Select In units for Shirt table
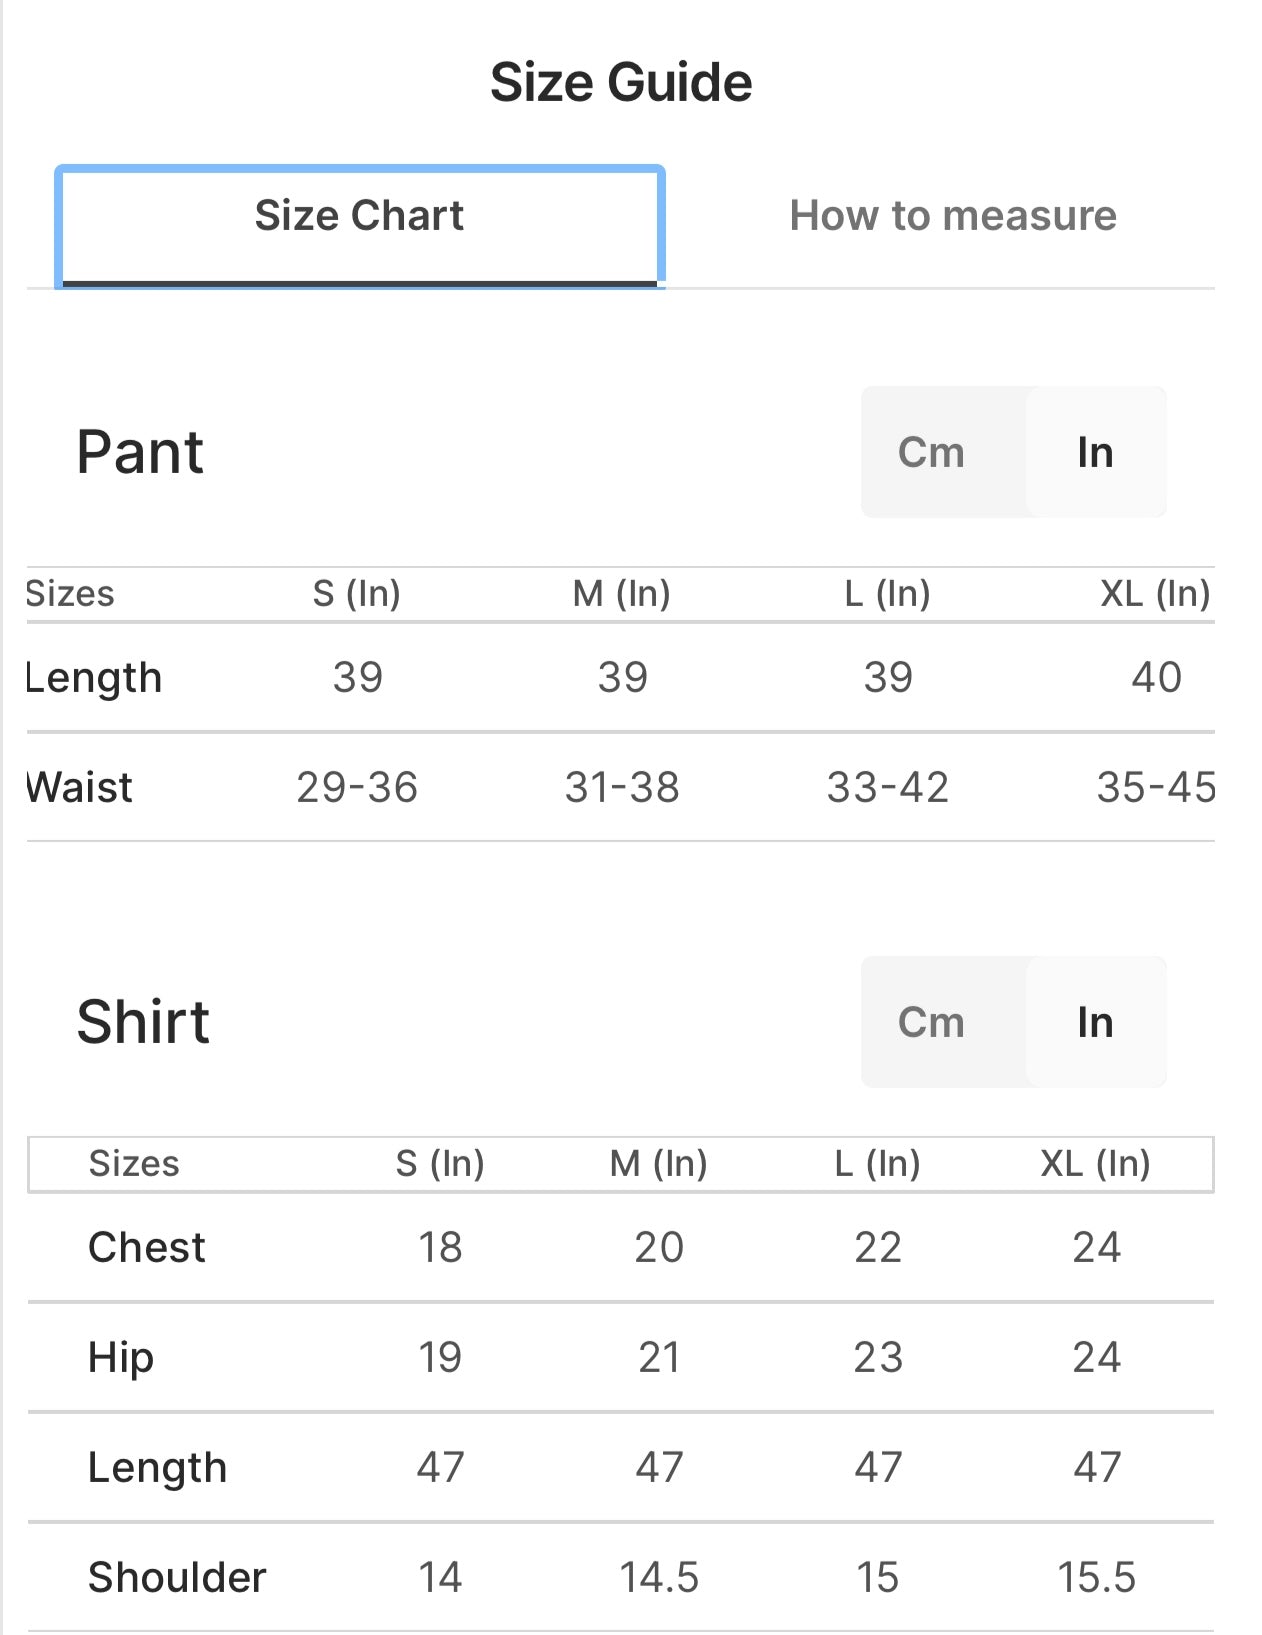The width and height of the screenshot is (1262, 1635). pos(1095,1023)
